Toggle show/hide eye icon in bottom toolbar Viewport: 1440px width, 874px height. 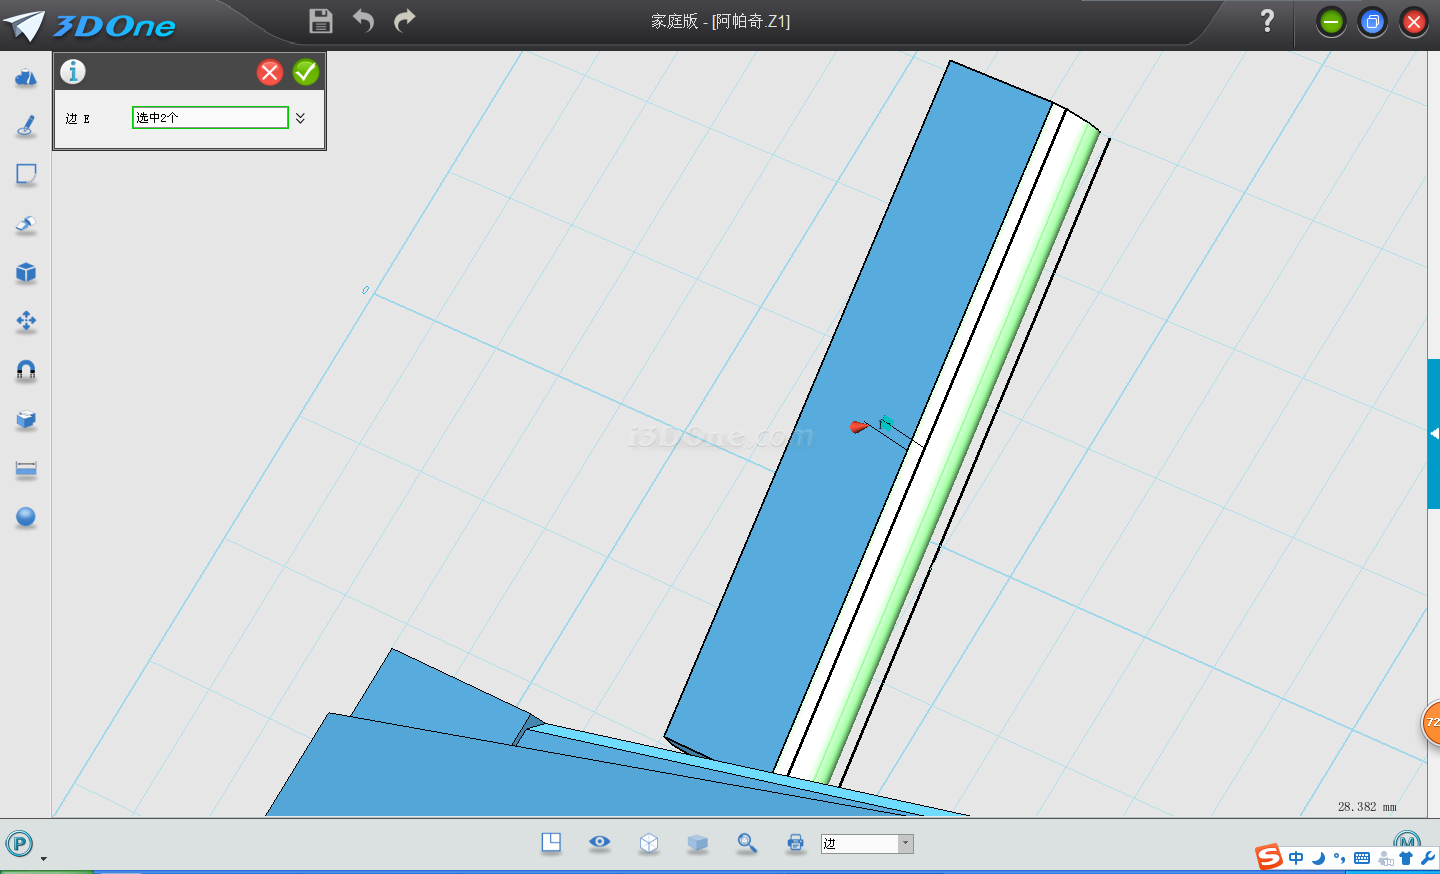click(x=600, y=842)
